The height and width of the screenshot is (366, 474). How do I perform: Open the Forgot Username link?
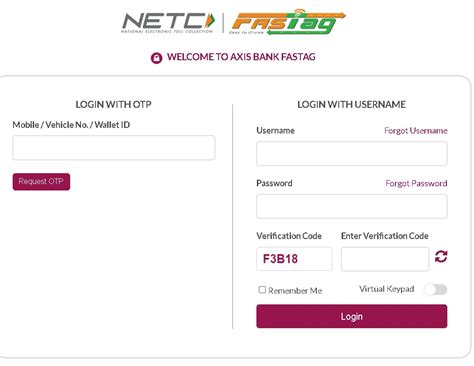pyautogui.click(x=416, y=130)
